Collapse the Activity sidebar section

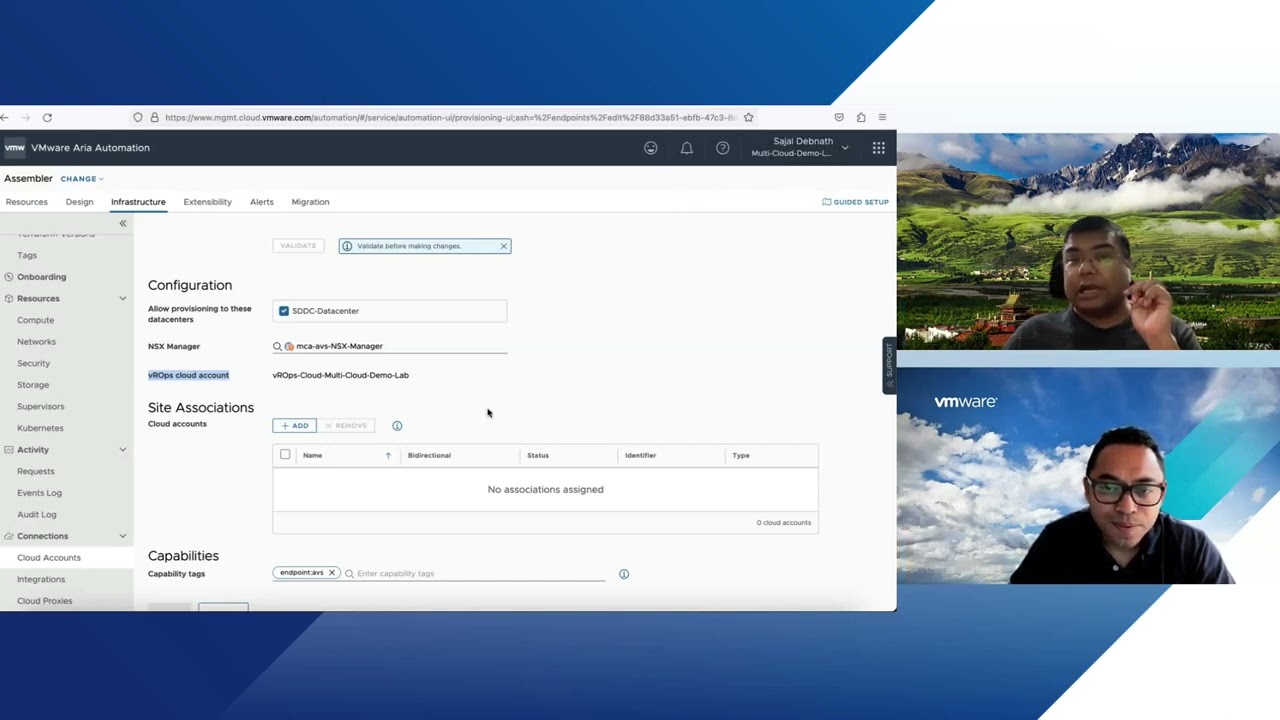(123, 450)
